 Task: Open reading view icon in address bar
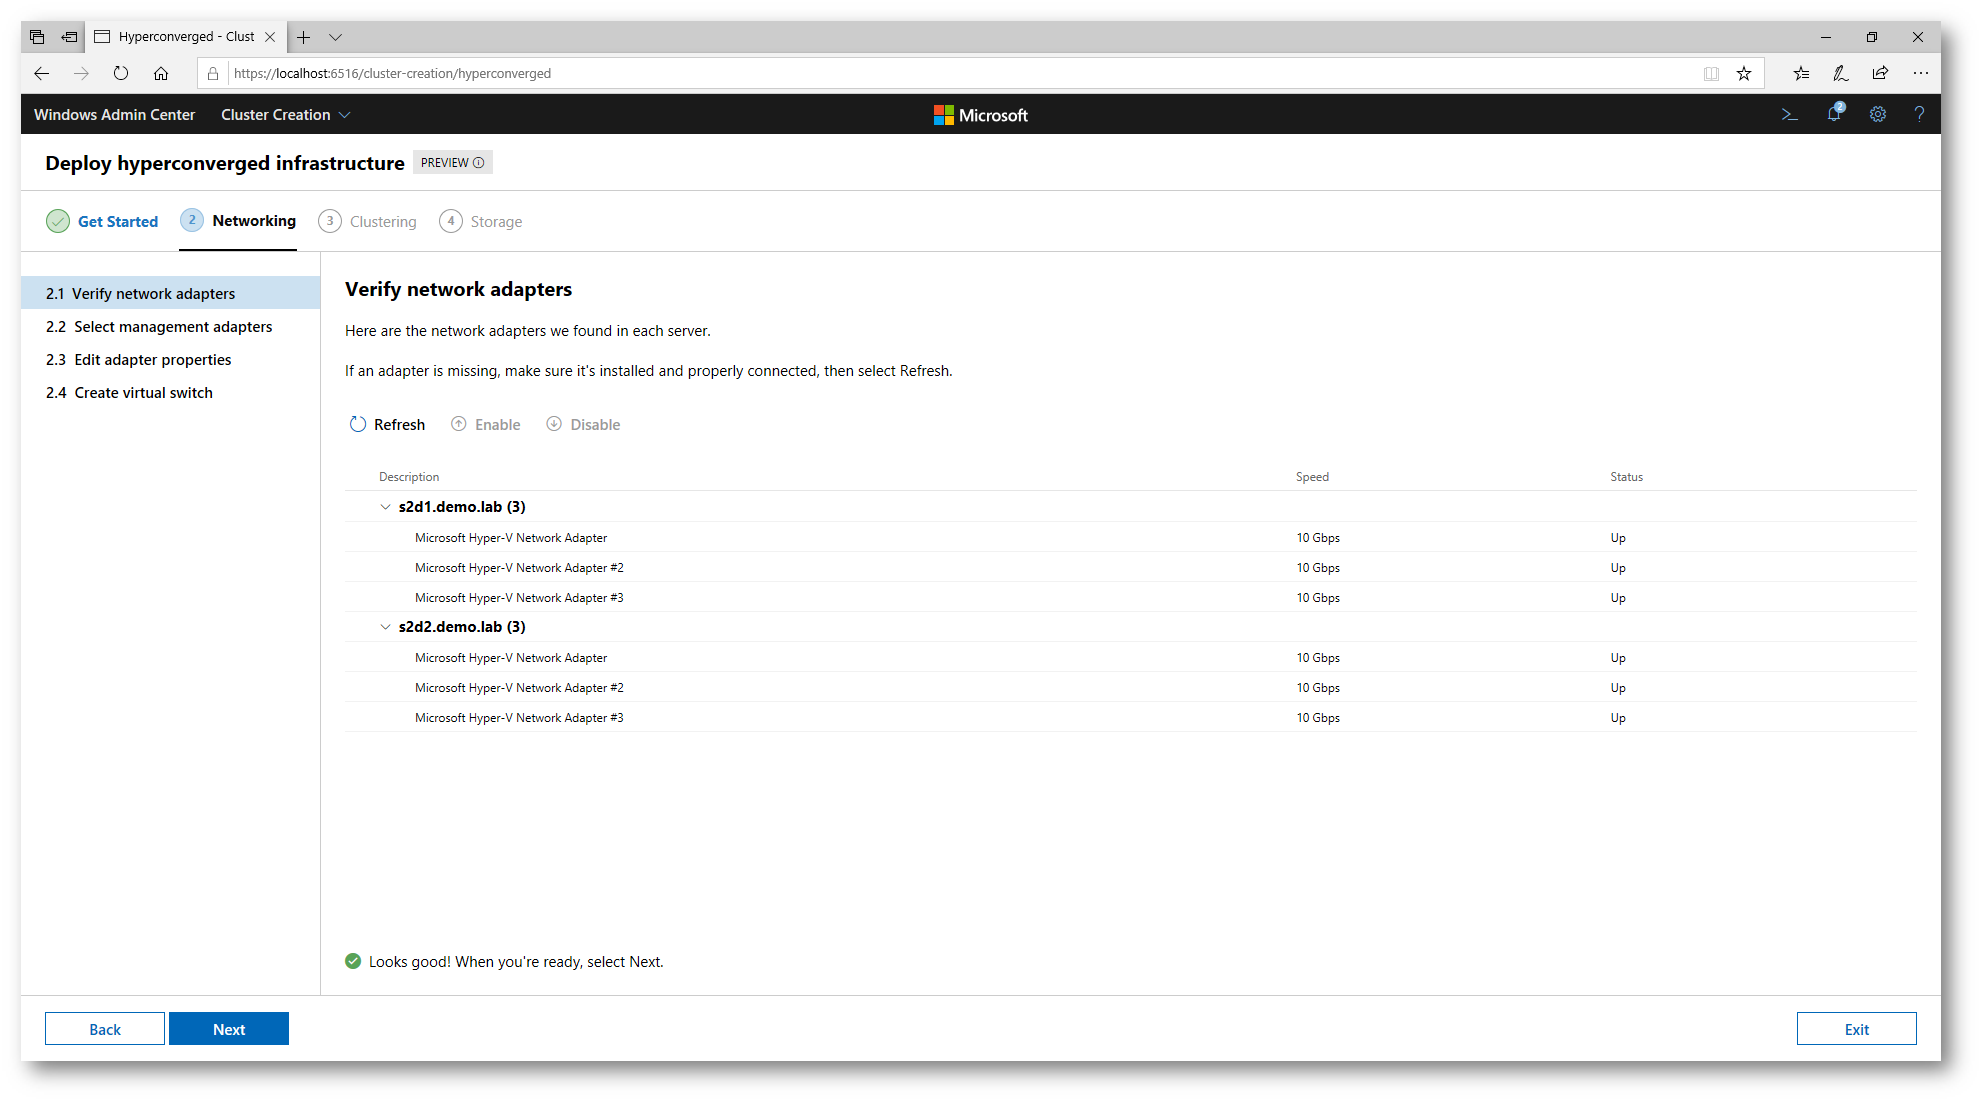pos(1712,73)
